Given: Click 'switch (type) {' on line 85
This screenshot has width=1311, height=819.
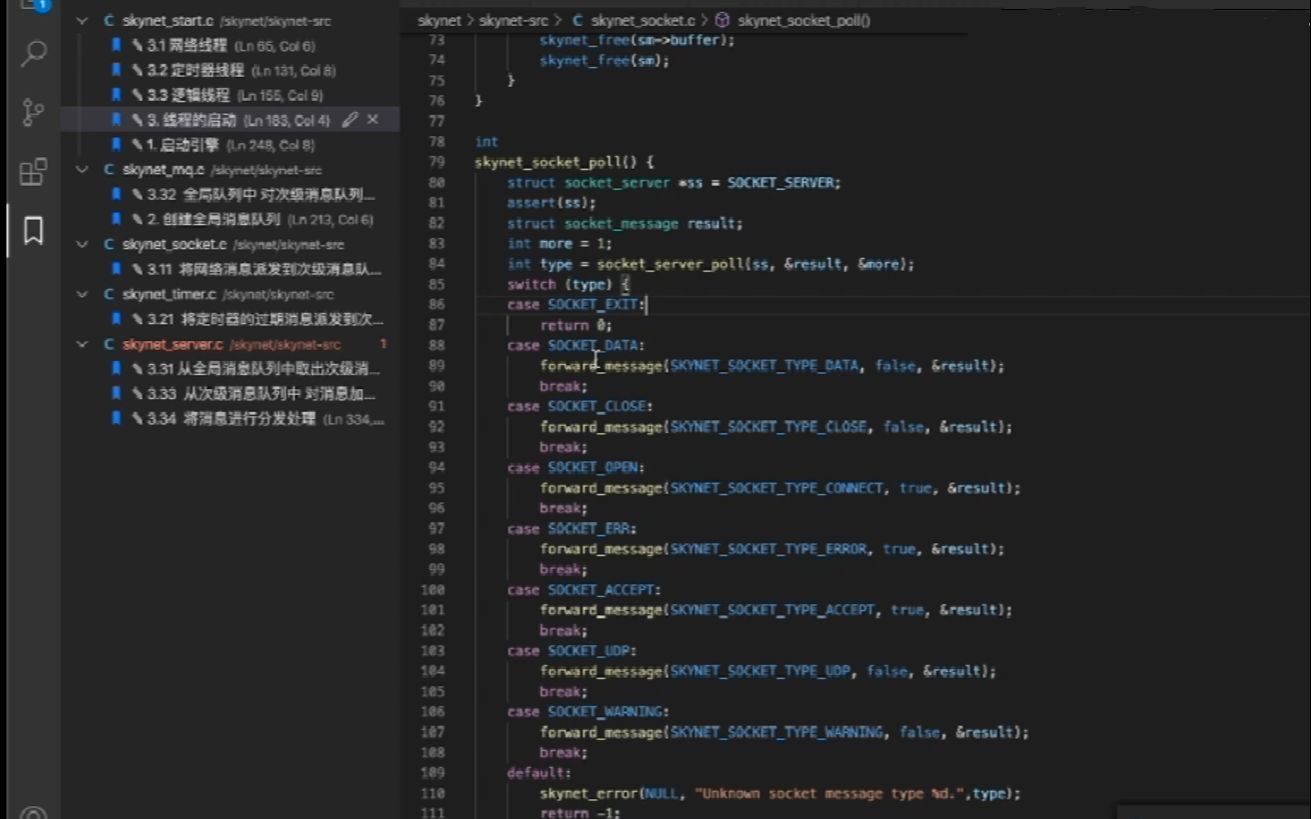Looking at the screenshot, I should [568, 284].
